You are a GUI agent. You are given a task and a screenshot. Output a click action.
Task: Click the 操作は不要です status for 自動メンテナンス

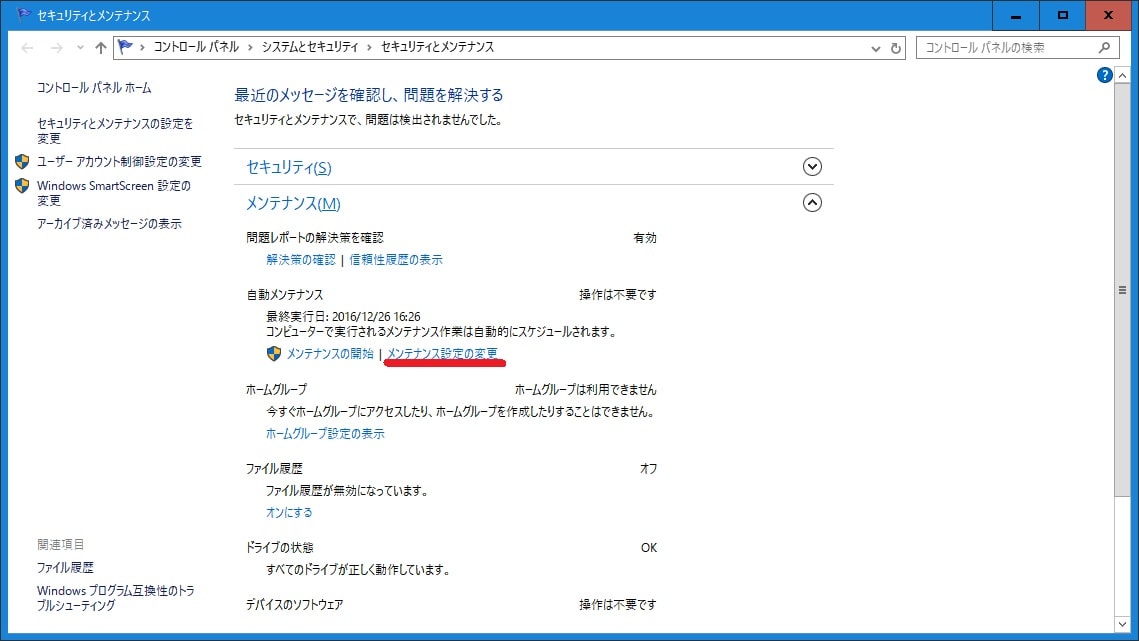click(x=617, y=295)
